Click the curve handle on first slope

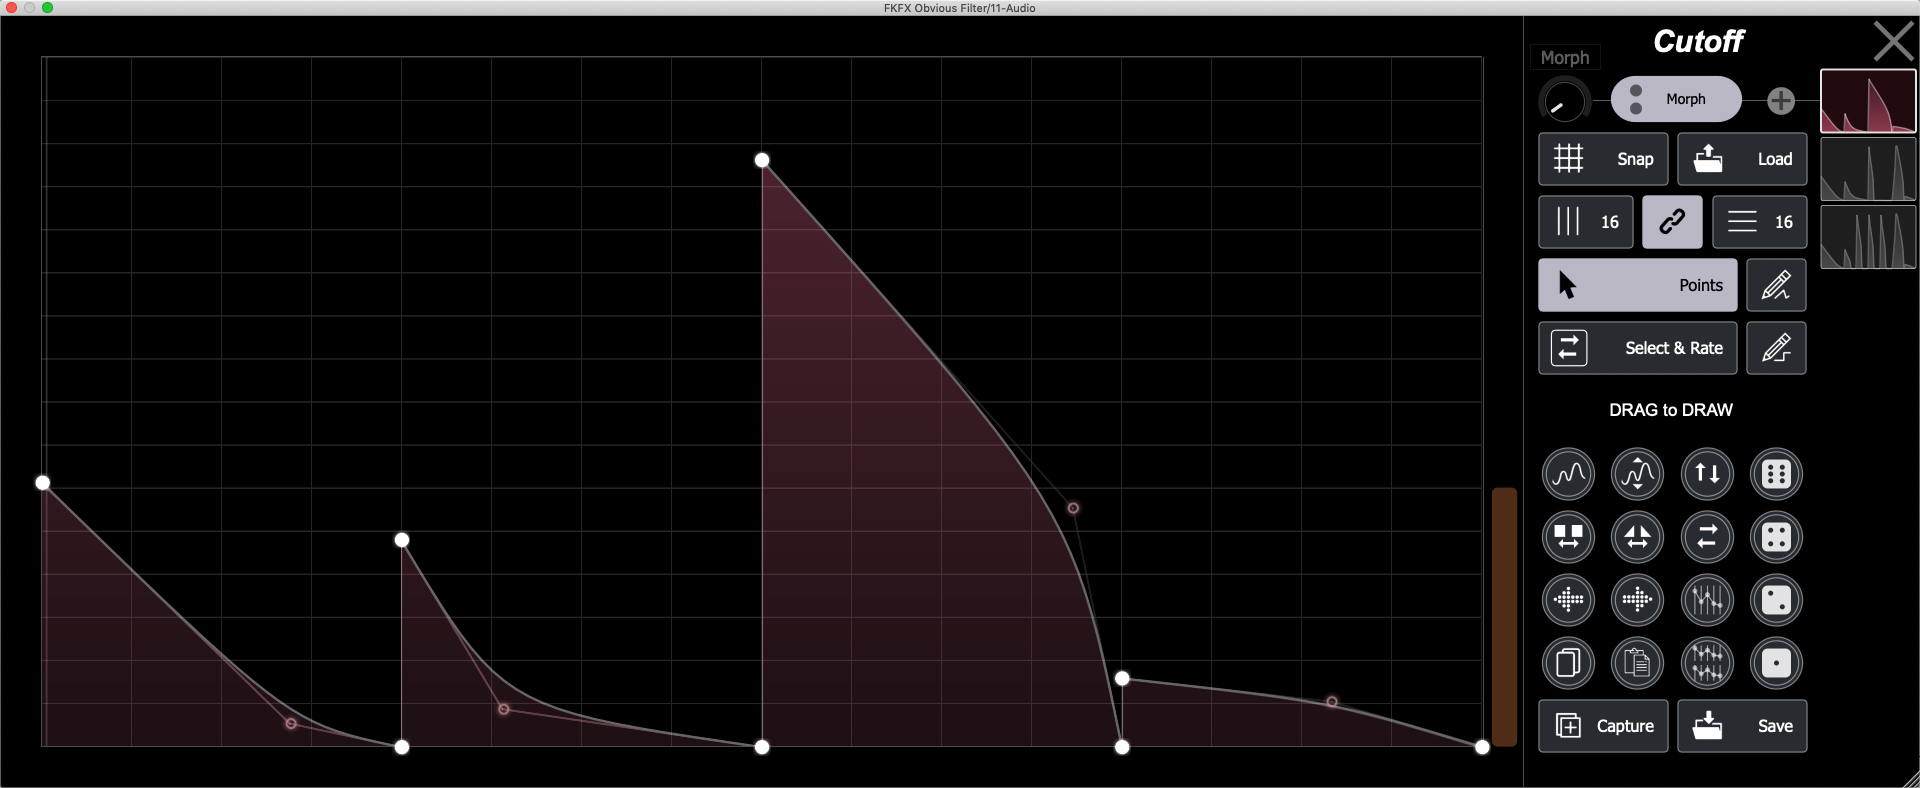tap(291, 723)
